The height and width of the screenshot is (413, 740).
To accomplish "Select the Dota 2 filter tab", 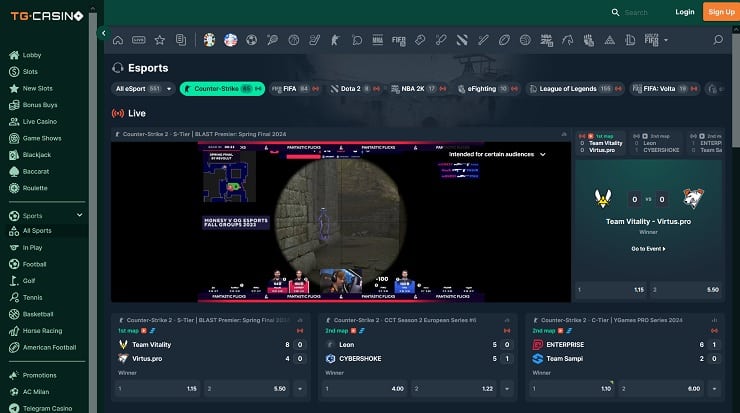I will (355, 89).
